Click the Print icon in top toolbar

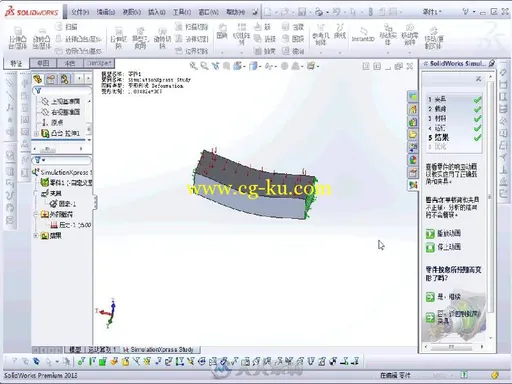point(319,12)
